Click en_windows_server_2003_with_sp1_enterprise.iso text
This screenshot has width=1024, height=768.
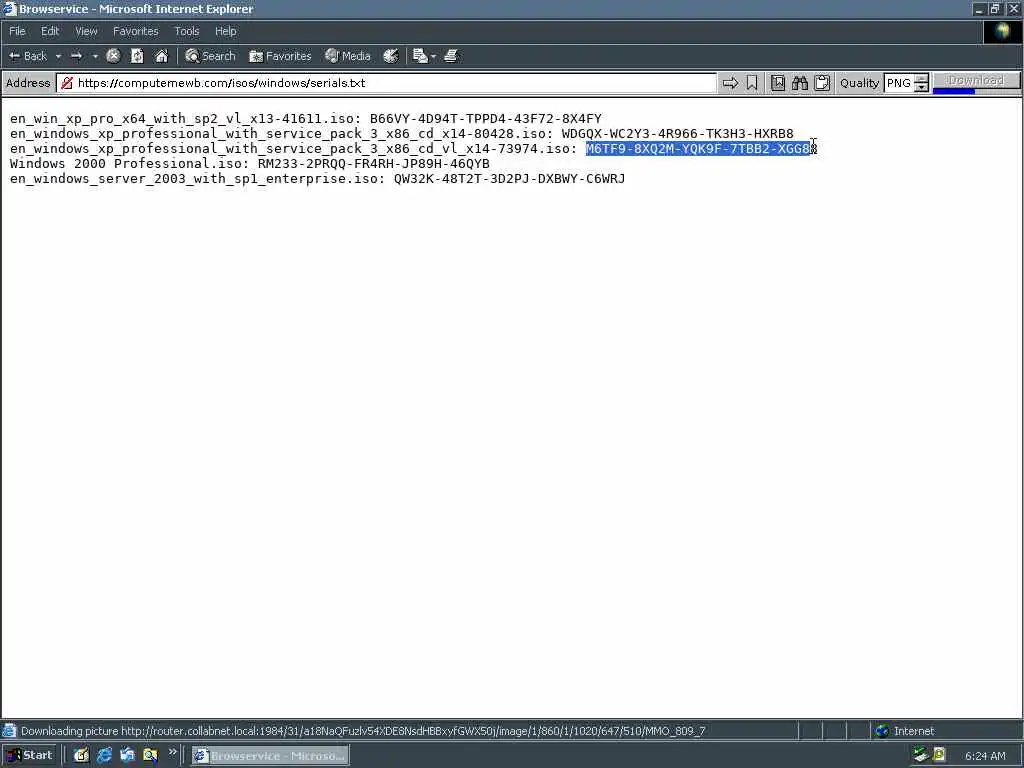tap(195, 179)
